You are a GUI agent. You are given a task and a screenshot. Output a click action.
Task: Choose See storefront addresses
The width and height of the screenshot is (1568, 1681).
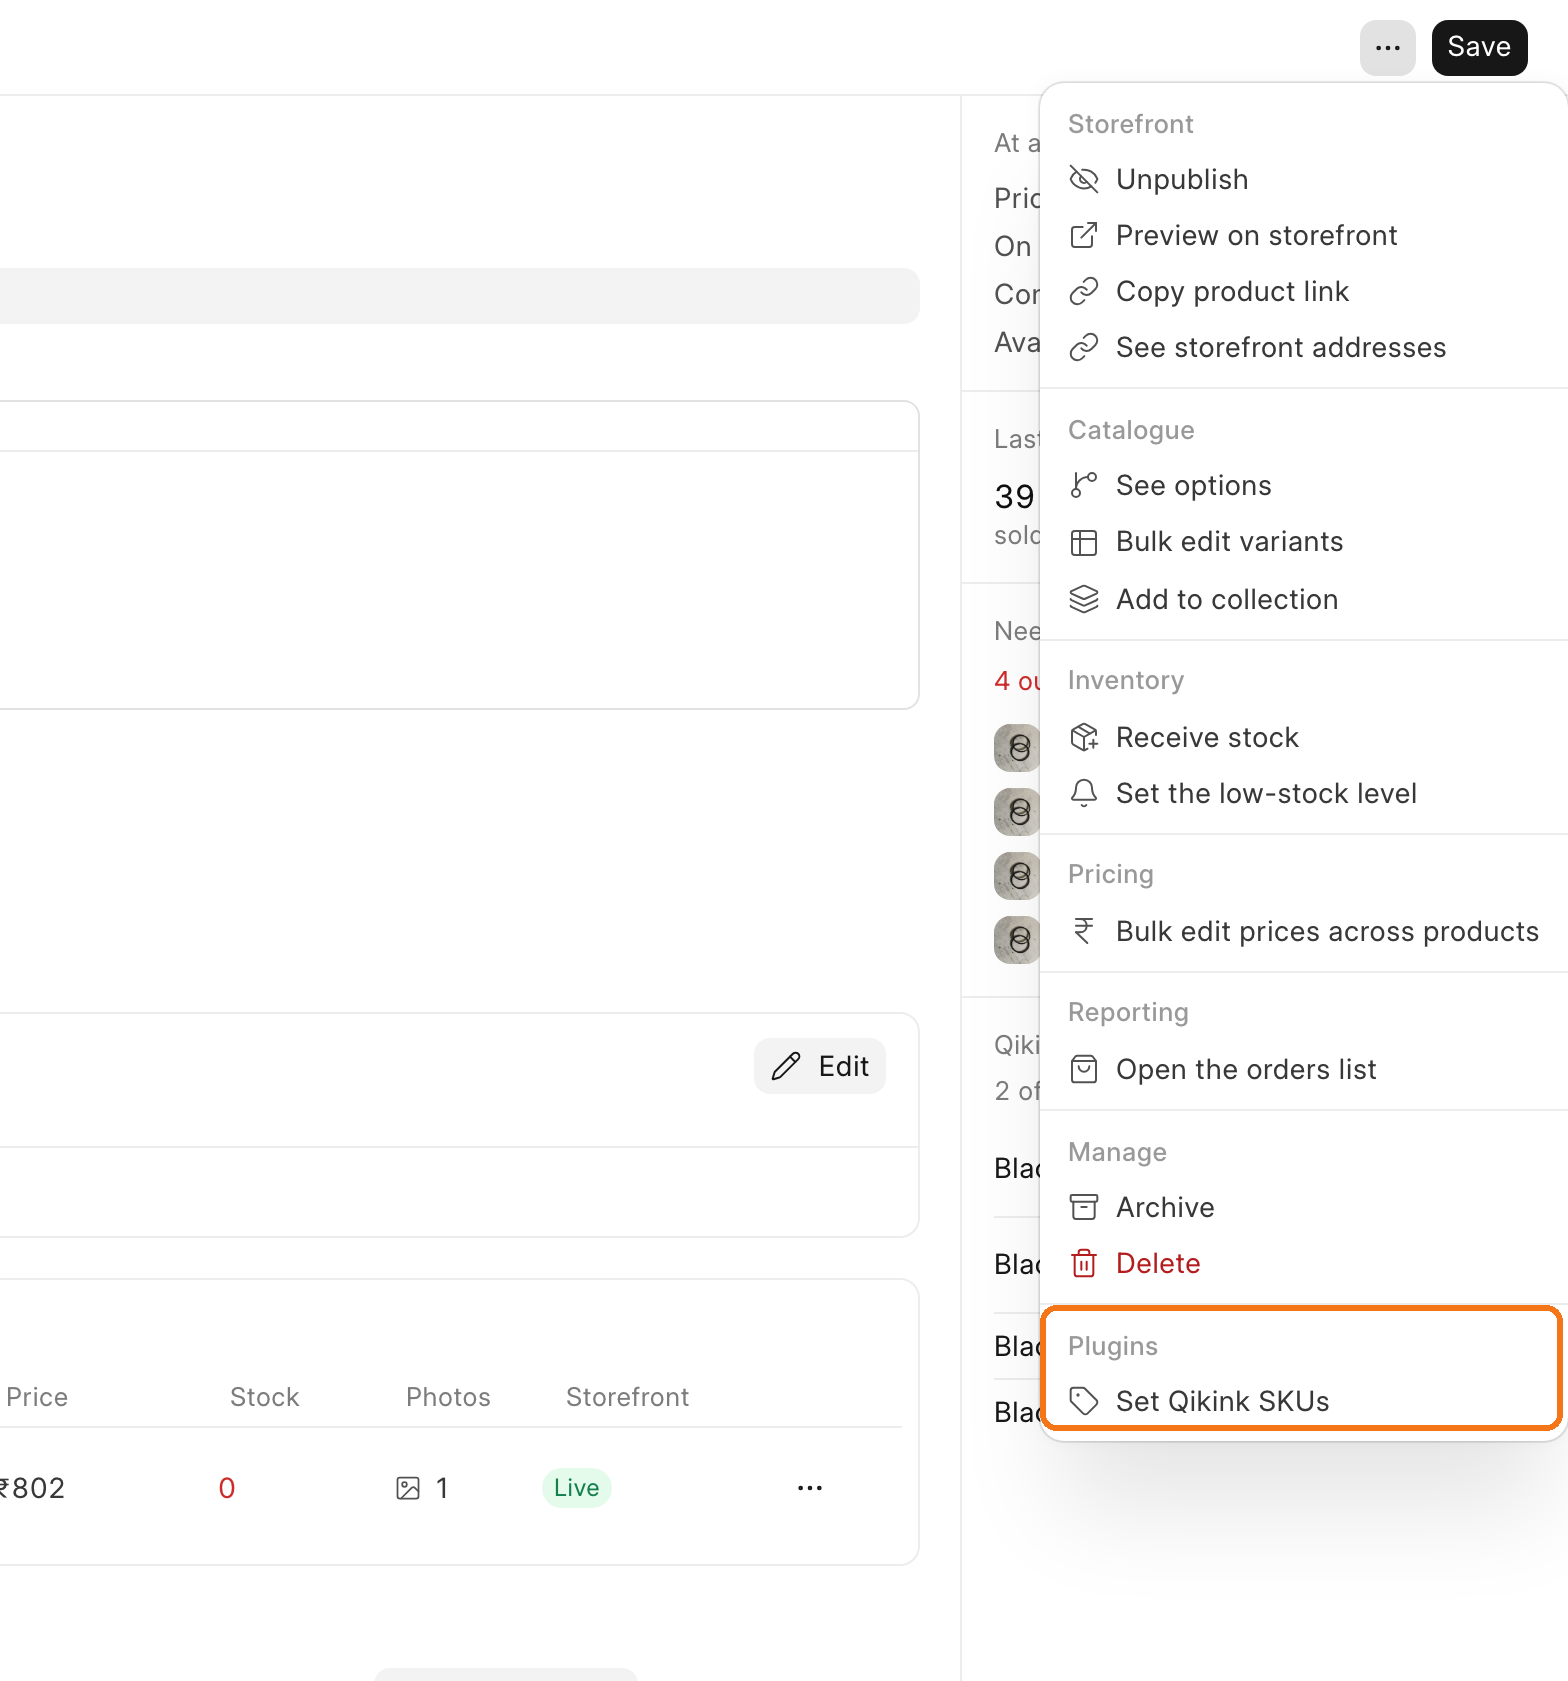pyautogui.click(x=1304, y=347)
